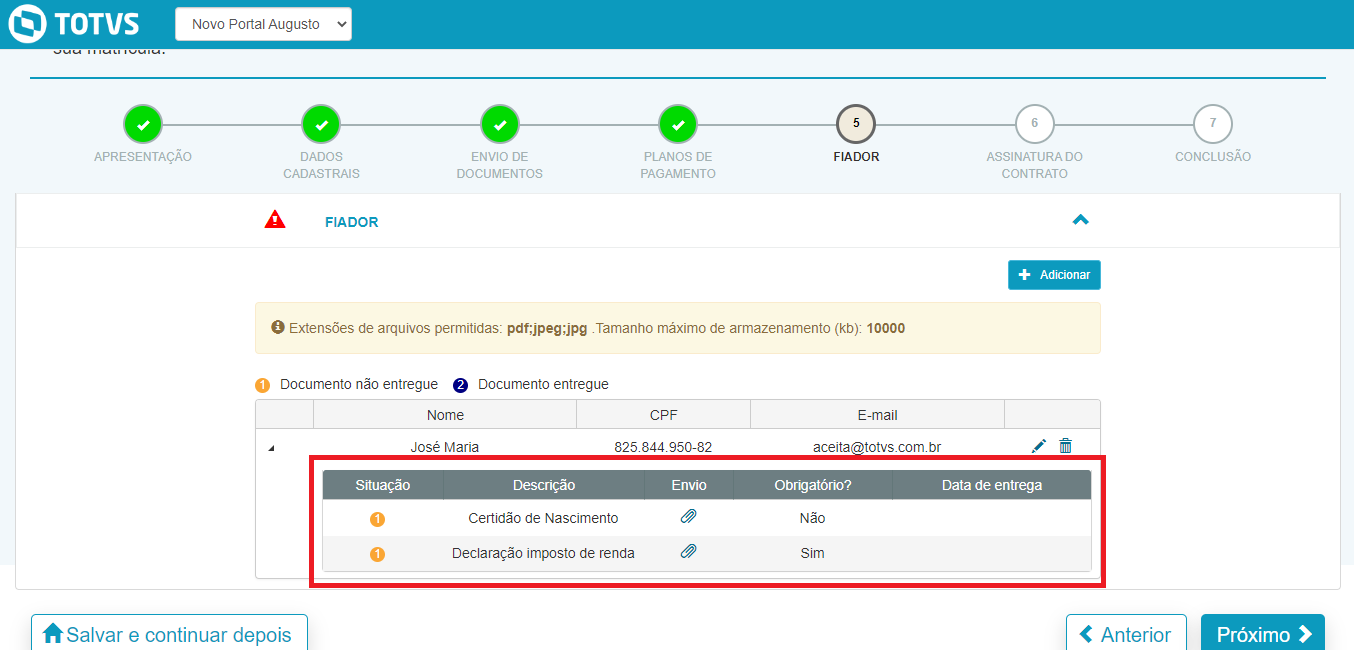The height and width of the screenshot is (650, 1354).
Task: Collapse José Maria row with triangle
Action: click(271, 449)
